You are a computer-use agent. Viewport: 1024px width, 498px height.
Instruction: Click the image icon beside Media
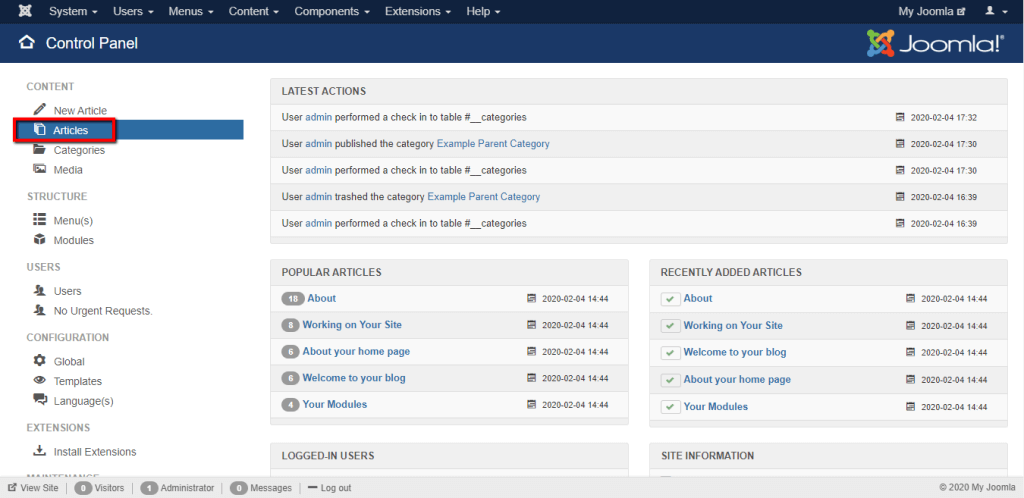coord(40,169)
